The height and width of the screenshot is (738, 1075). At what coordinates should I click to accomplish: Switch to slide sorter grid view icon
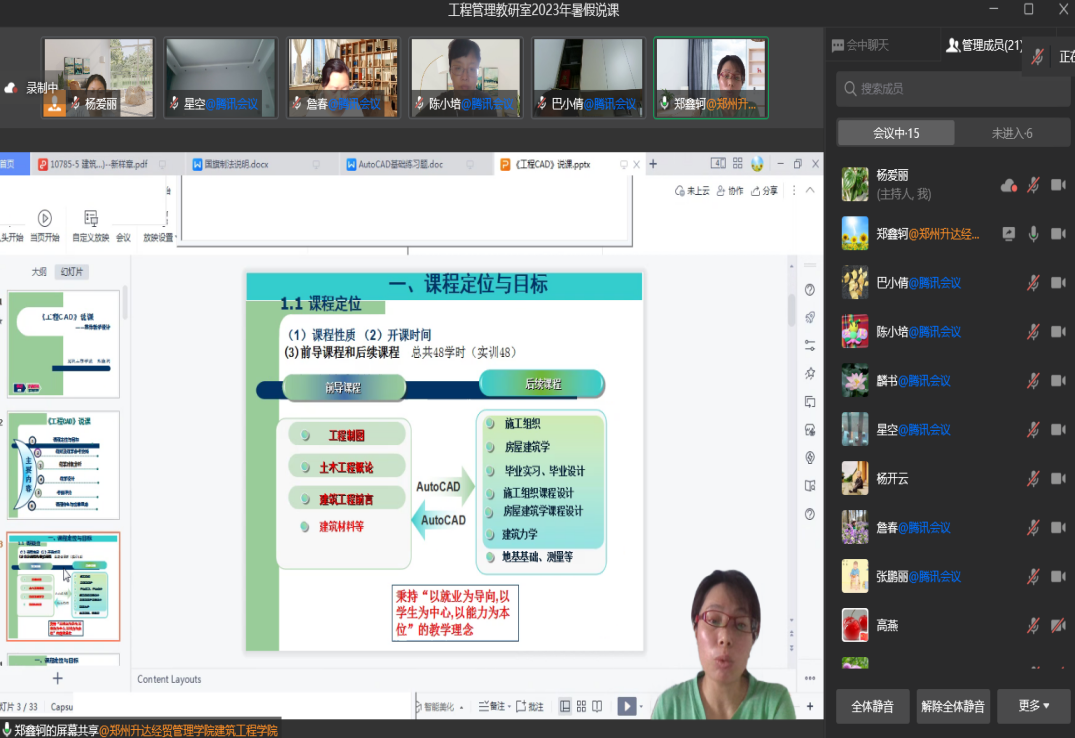581,706
